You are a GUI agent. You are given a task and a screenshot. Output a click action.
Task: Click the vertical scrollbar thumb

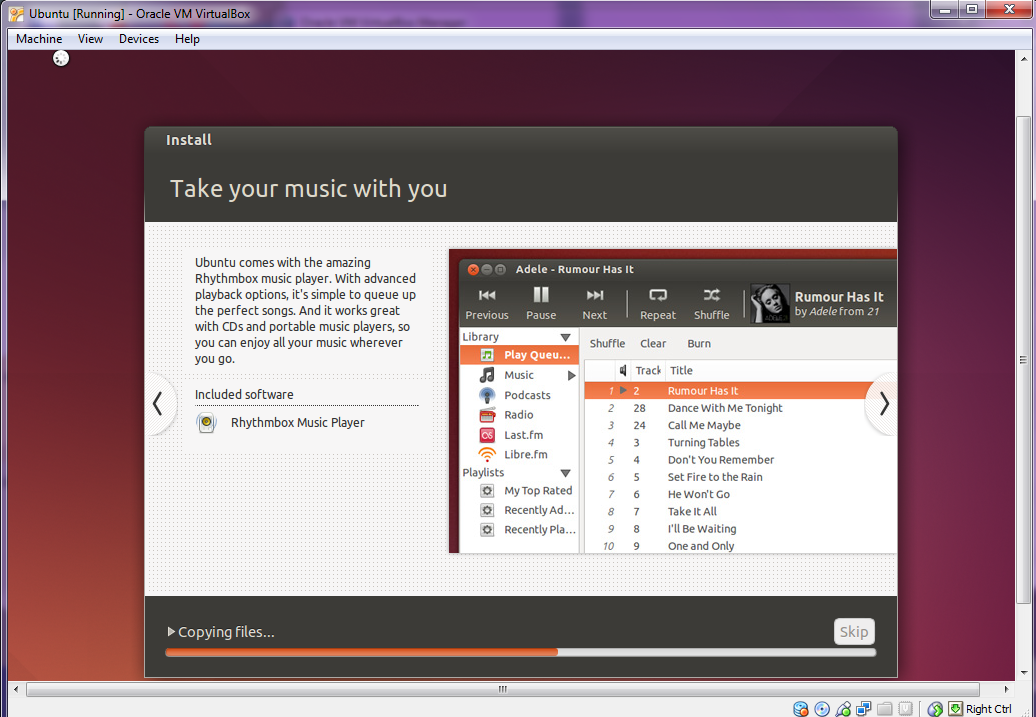pyautogui.click(x=1023, y=360)
